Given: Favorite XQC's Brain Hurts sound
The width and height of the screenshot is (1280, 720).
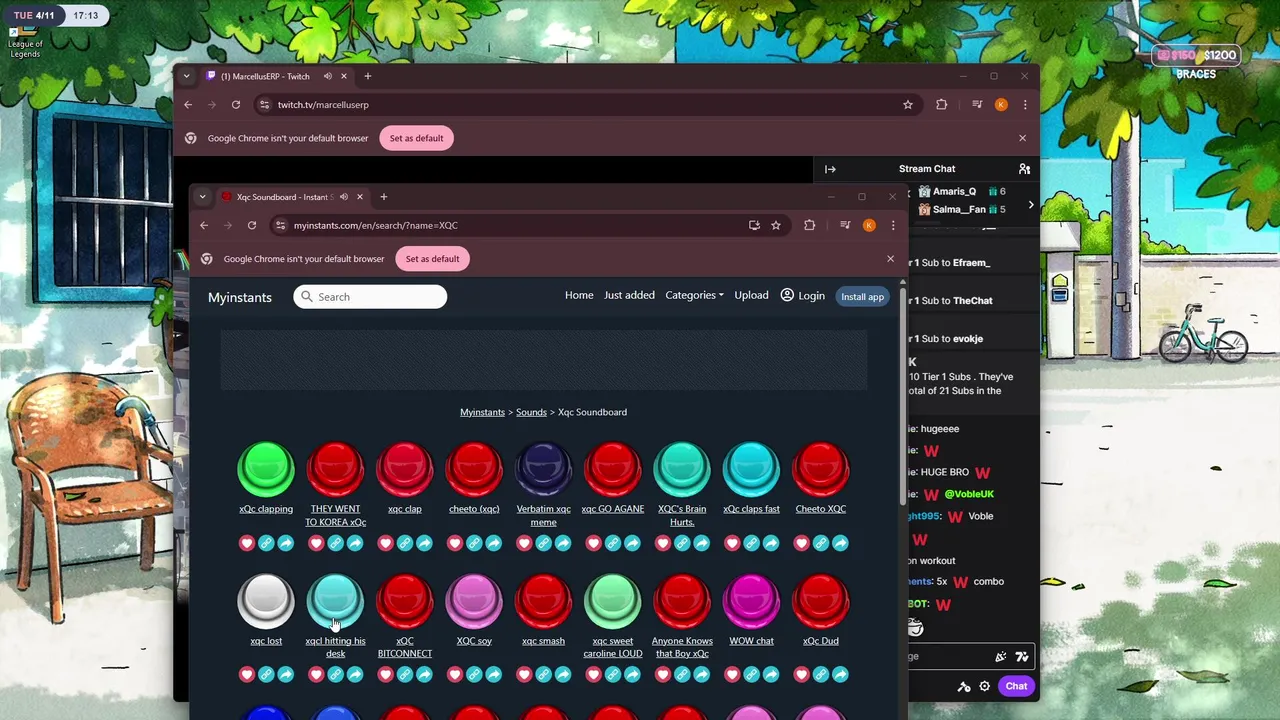Looking at the screenshot, I should (663, 543).
